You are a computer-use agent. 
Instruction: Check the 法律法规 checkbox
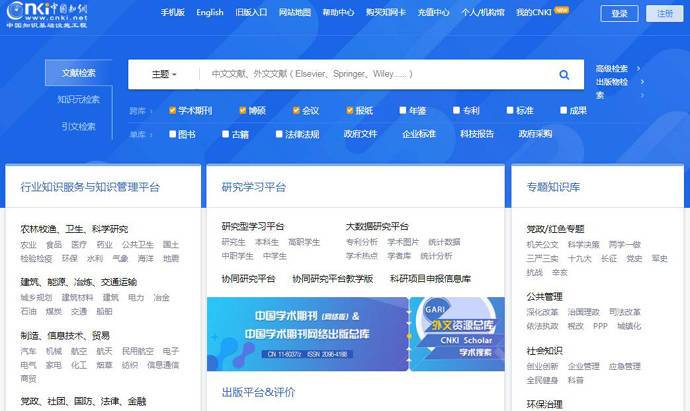tap(279, 134)
